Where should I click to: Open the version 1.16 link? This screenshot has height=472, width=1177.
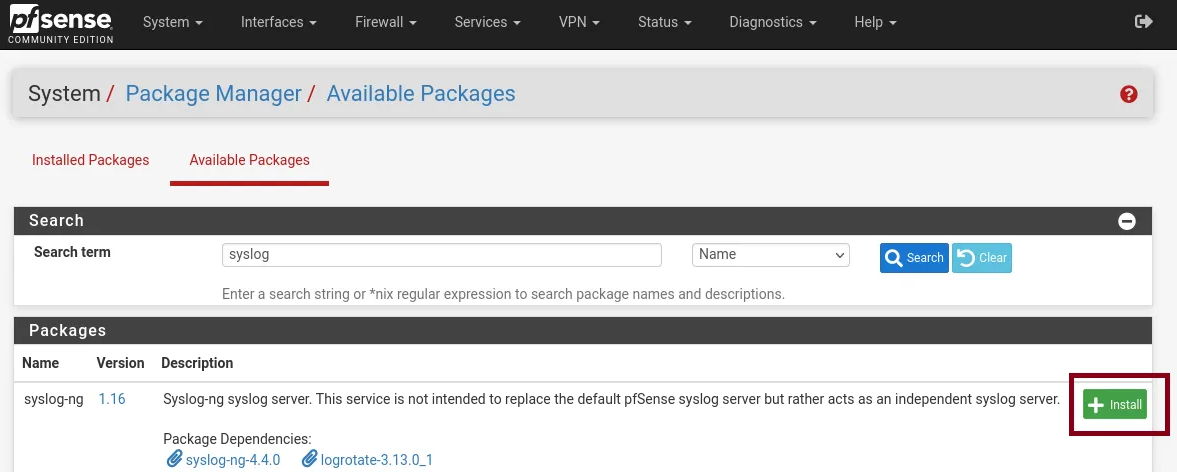(112, 399)
